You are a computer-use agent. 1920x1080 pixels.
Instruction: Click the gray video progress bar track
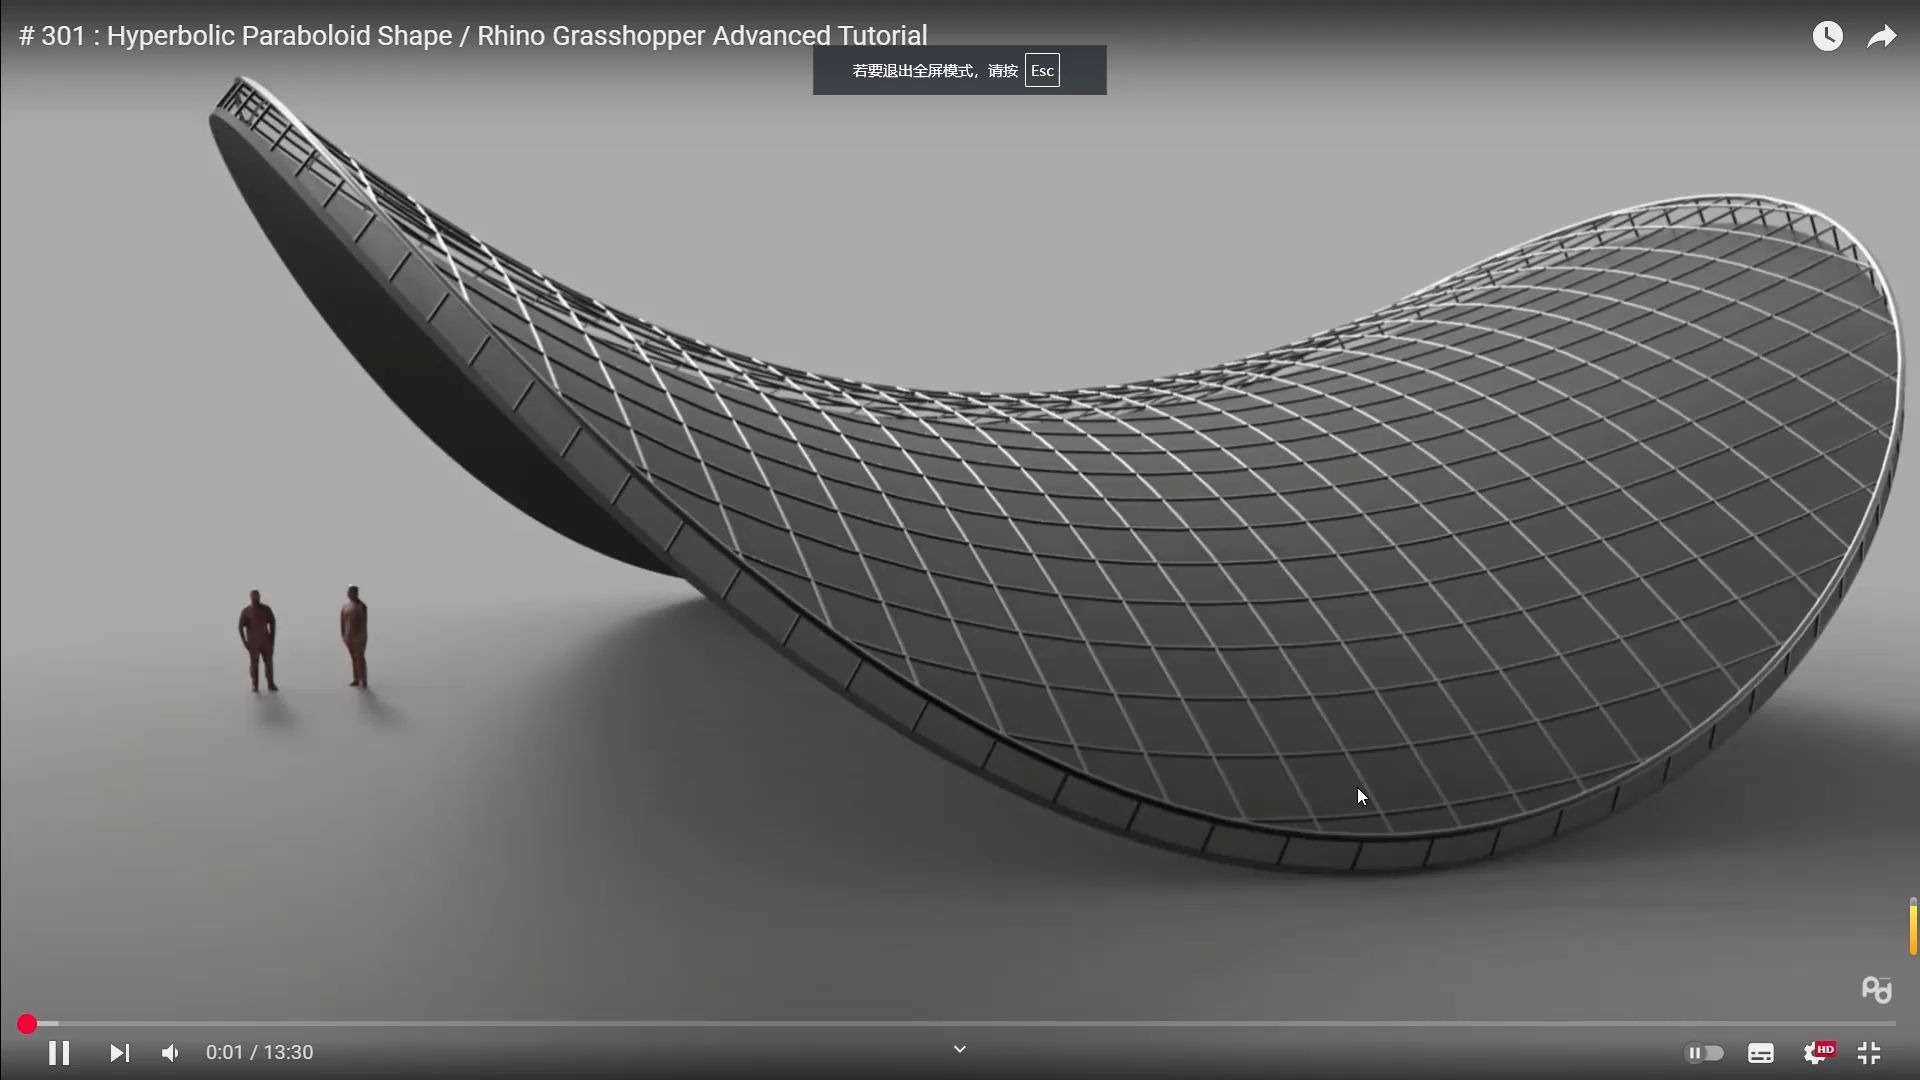pyautogui.click(x=960, y=1024)
